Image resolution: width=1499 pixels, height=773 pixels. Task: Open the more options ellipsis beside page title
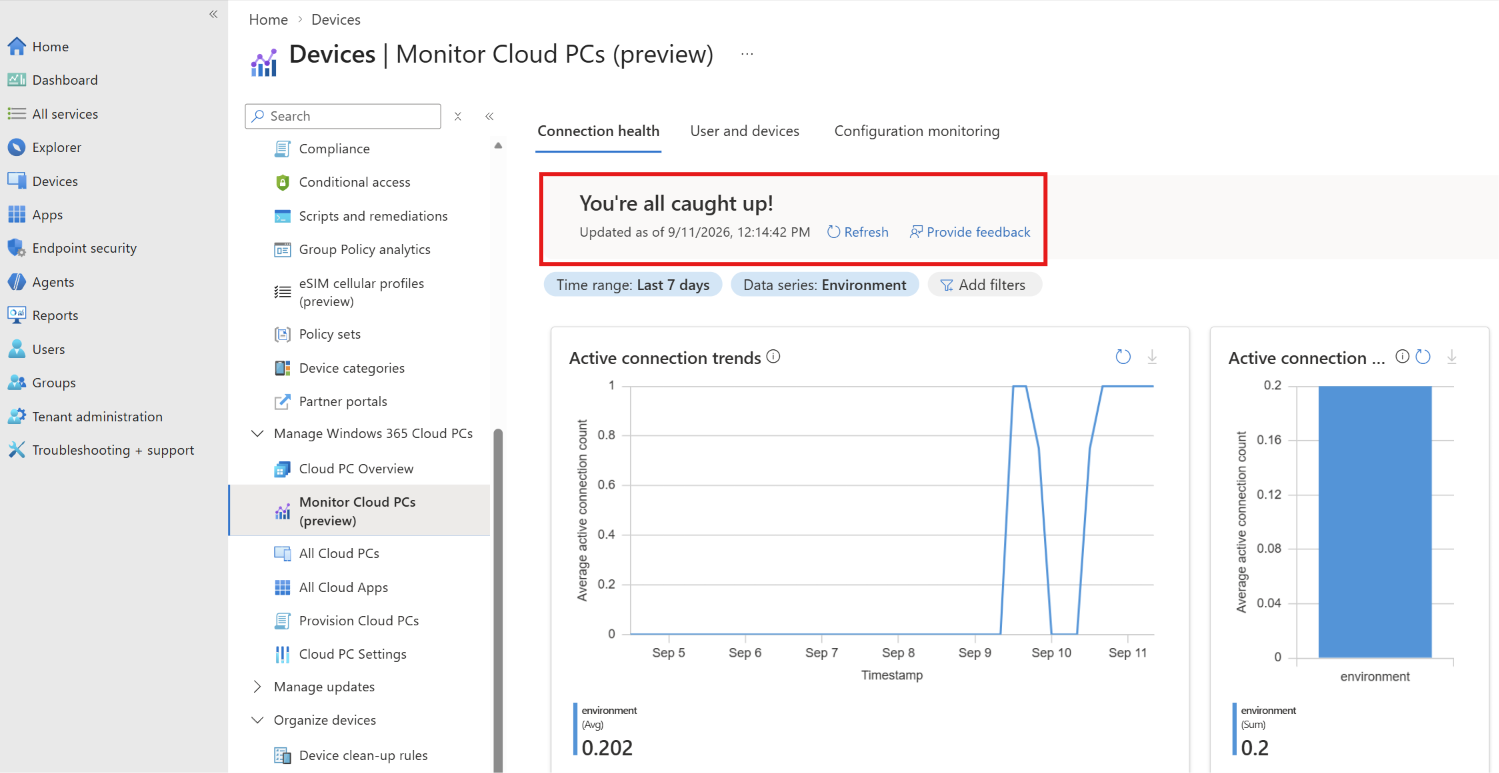747,54
